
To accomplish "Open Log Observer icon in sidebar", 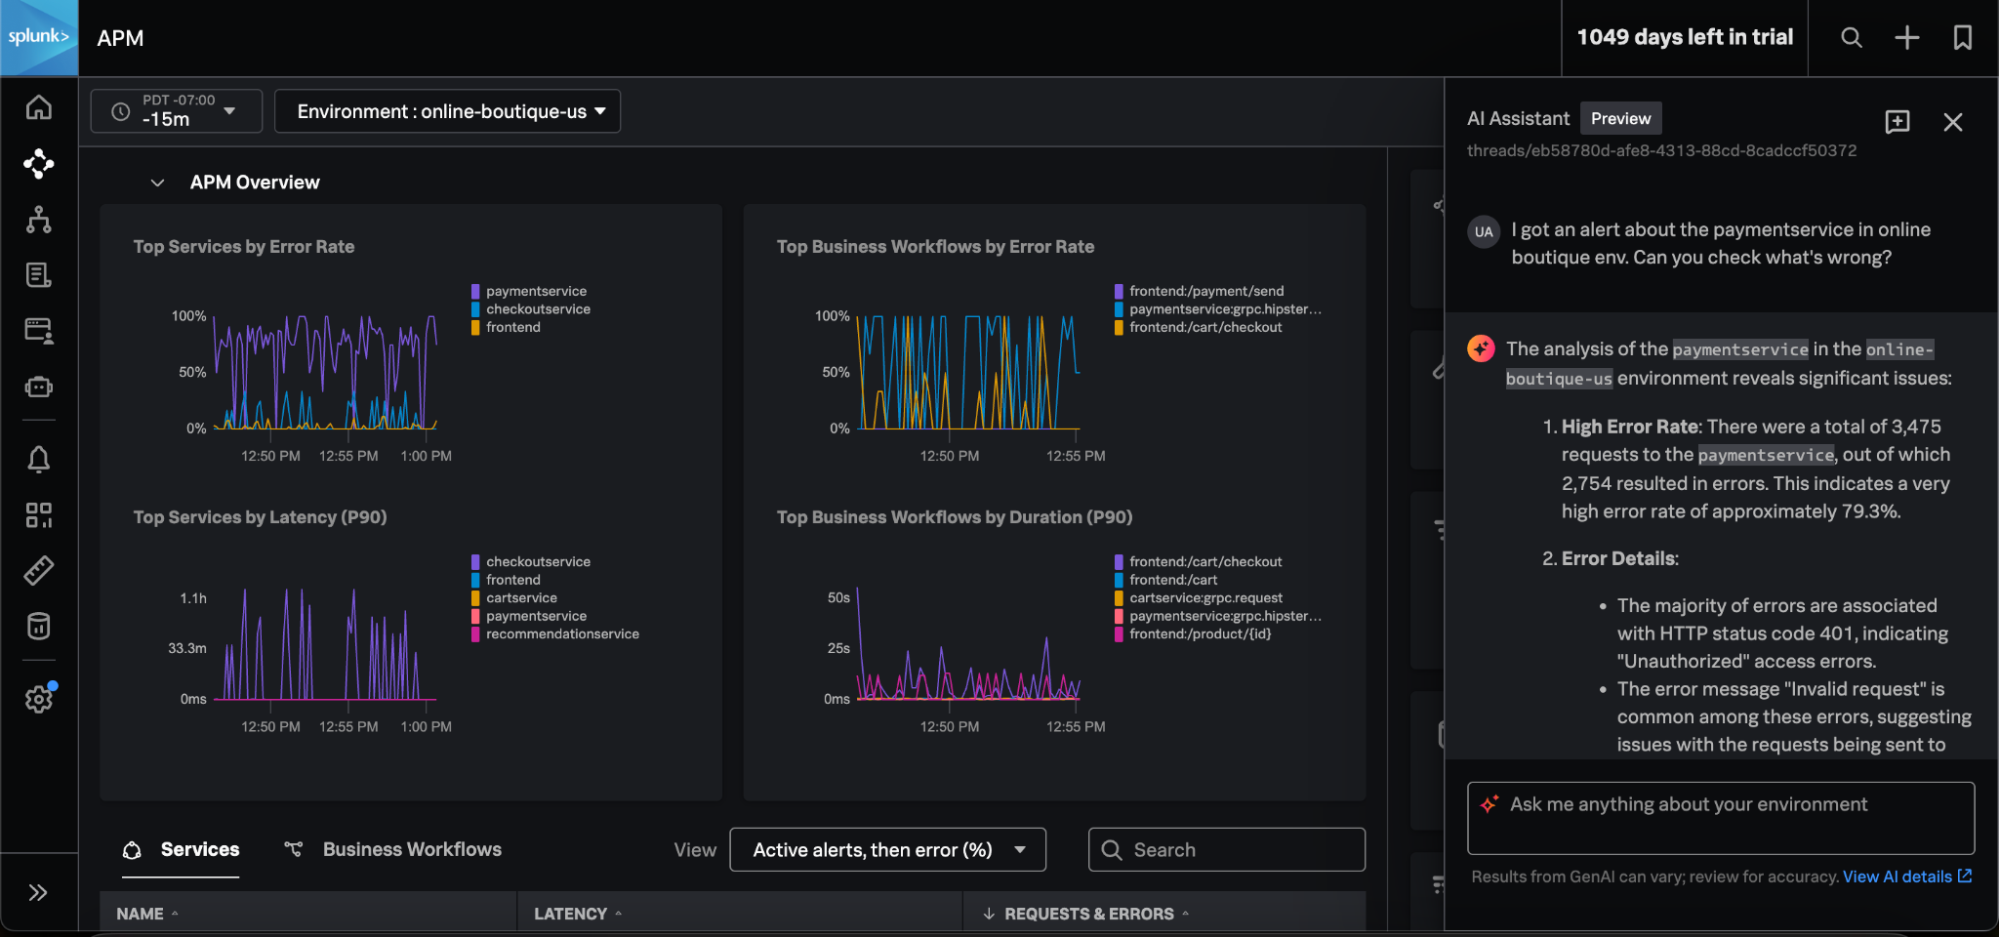I will pos(39,275).
